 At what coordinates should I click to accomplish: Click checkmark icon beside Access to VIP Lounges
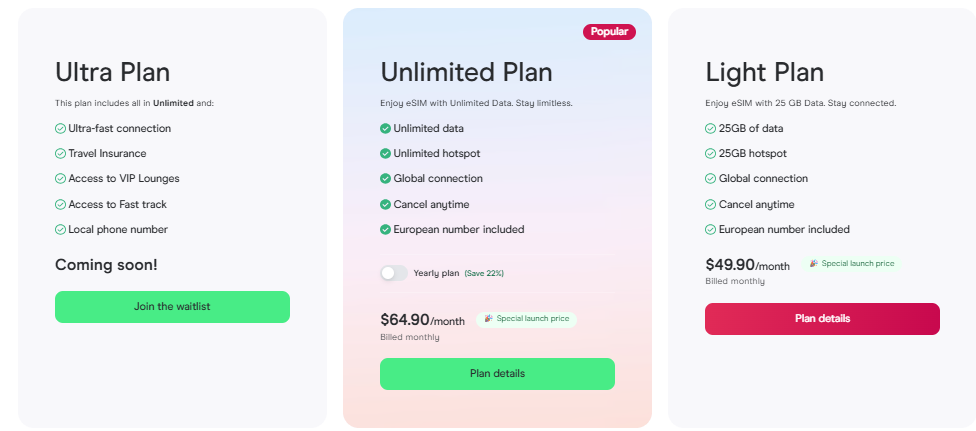coord(60,178)
